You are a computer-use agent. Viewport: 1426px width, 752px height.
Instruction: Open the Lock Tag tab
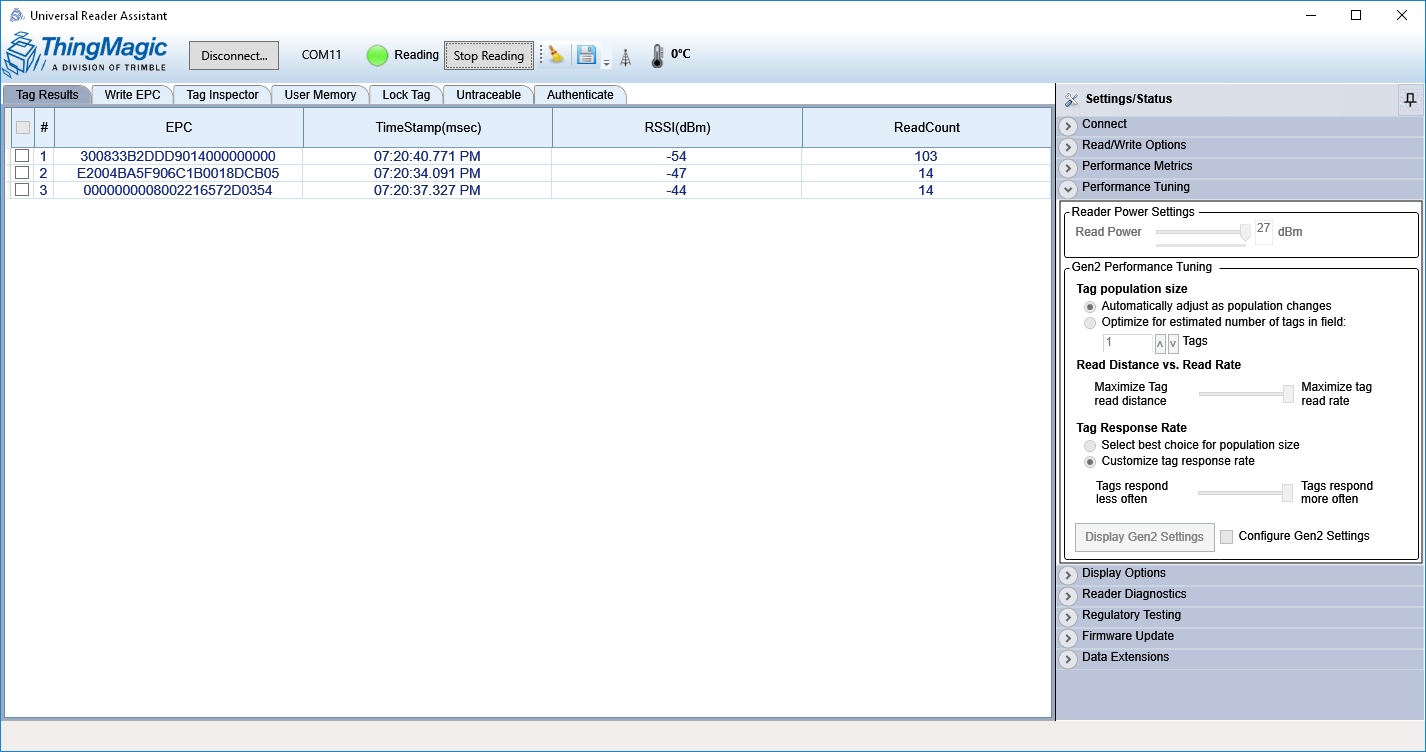click(x=406, y=95)
